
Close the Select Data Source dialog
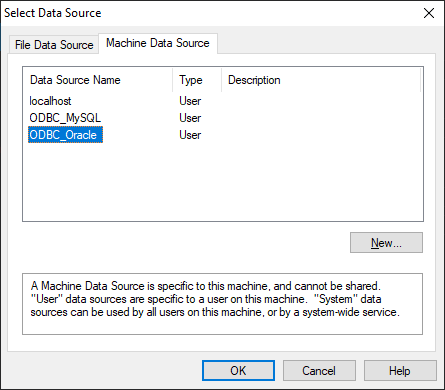(x=429, y=13)
